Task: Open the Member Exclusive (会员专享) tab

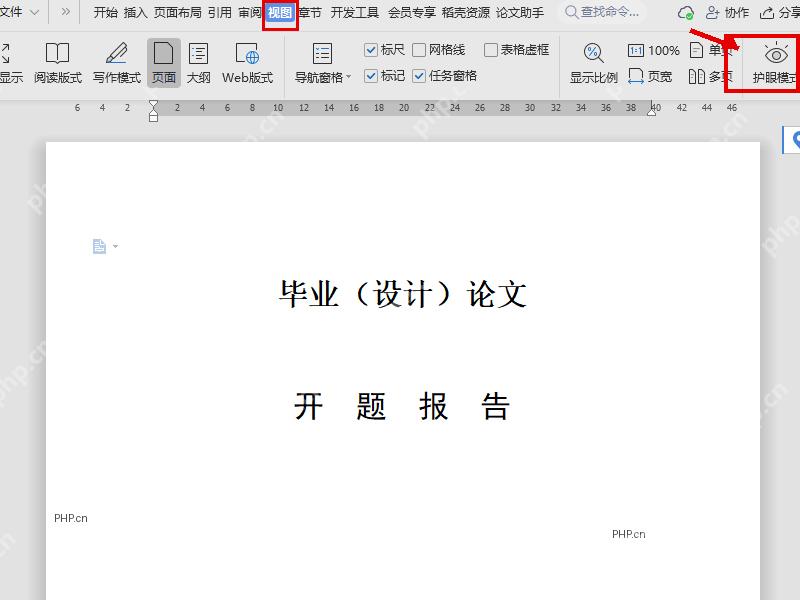Action: point(412,12)
